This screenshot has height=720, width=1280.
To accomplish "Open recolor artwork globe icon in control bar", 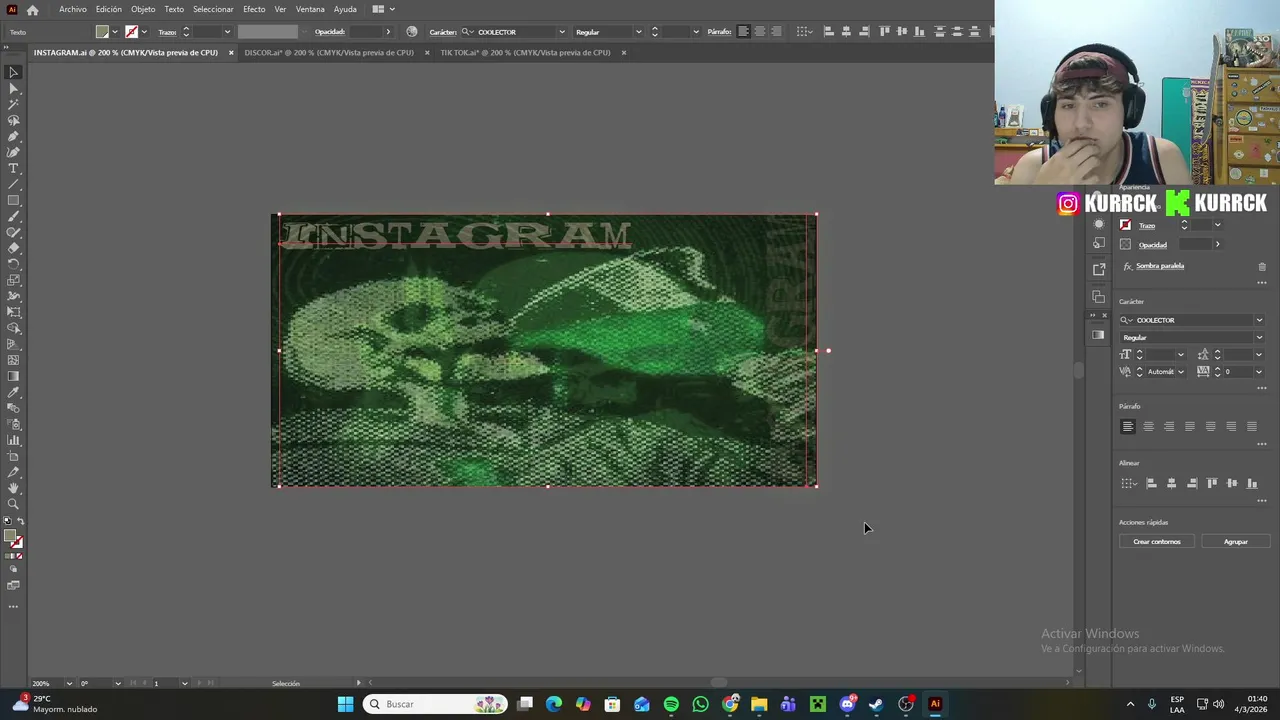I will coord(412,32).
